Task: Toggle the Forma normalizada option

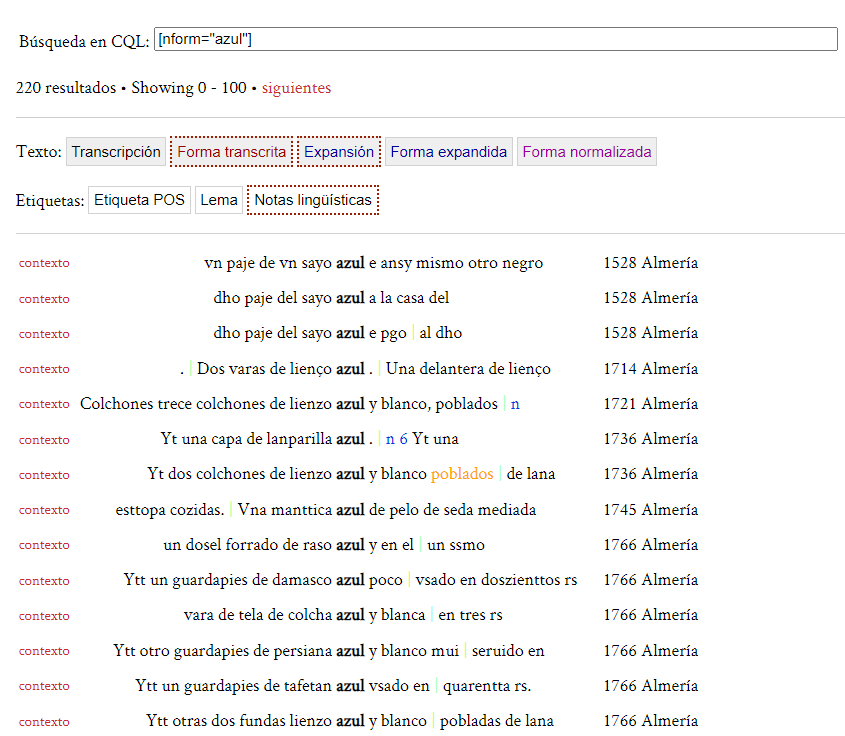Action: tap(587, 152)
